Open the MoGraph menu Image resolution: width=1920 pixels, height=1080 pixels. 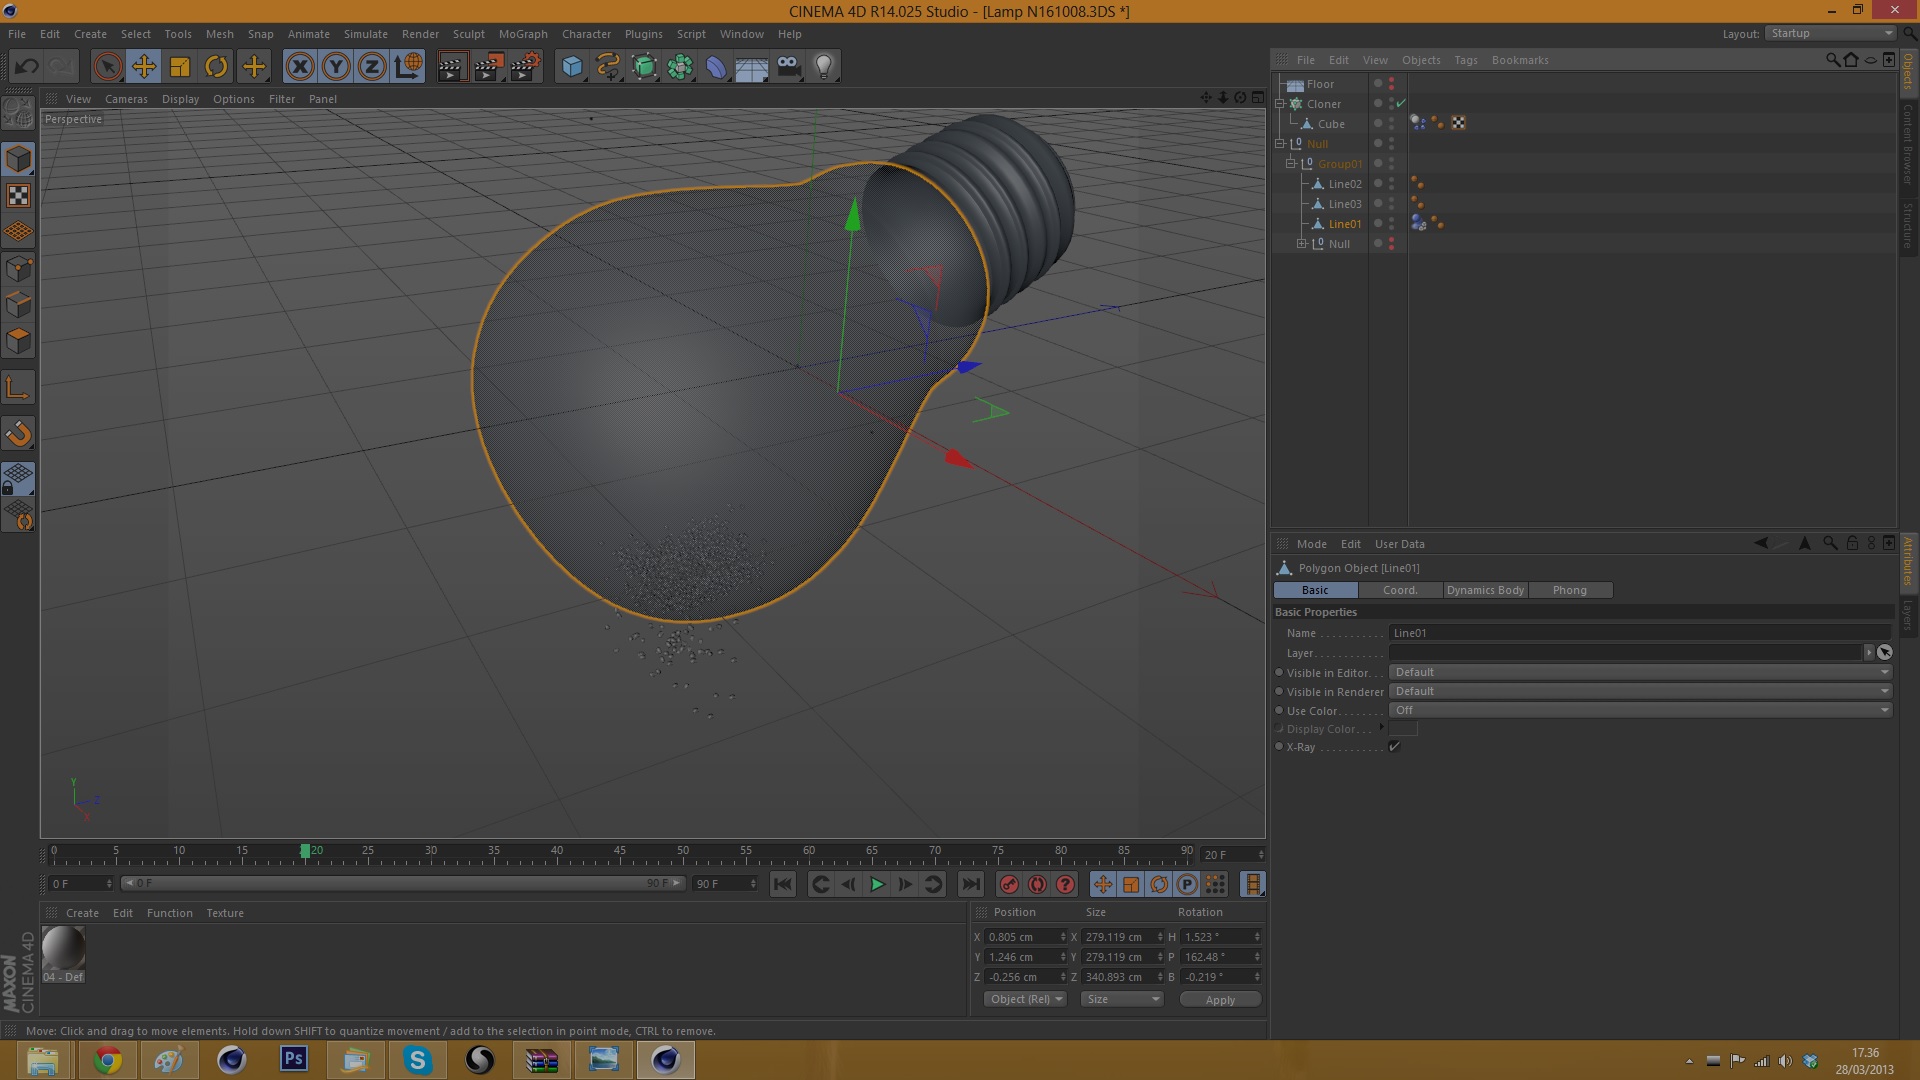(x=522, y=34)
